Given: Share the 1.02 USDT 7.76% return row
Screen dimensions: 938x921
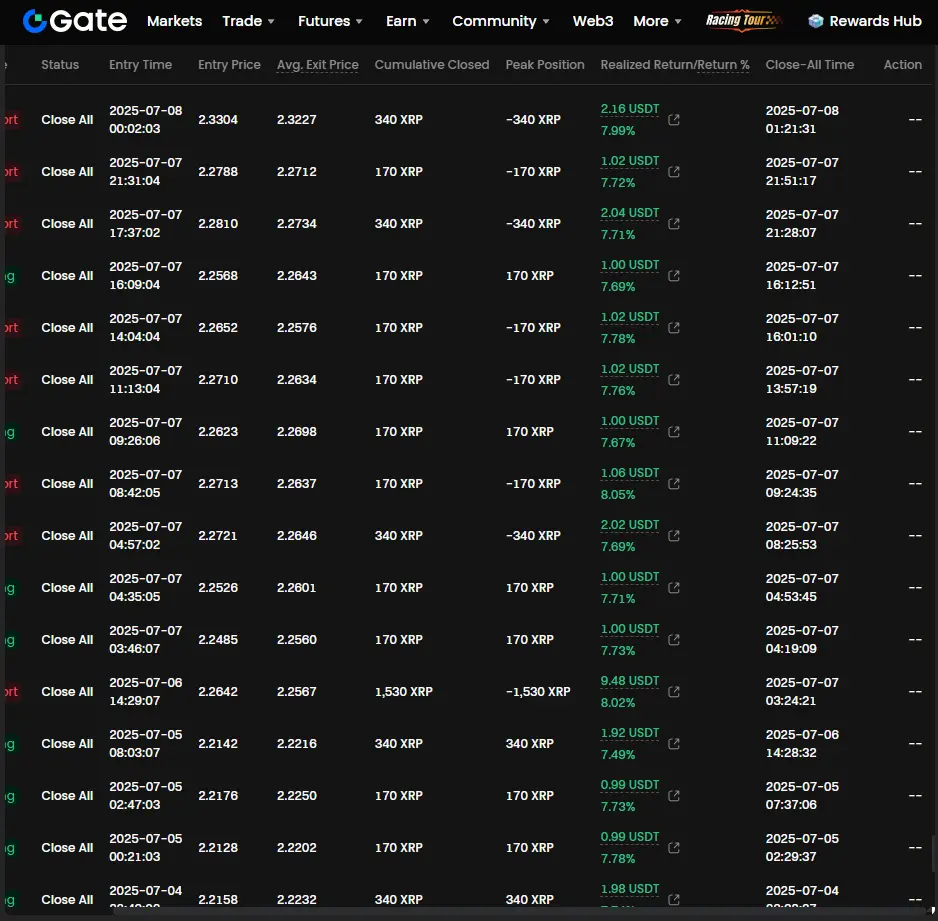Looking at the screenshot, I should 674,380.
